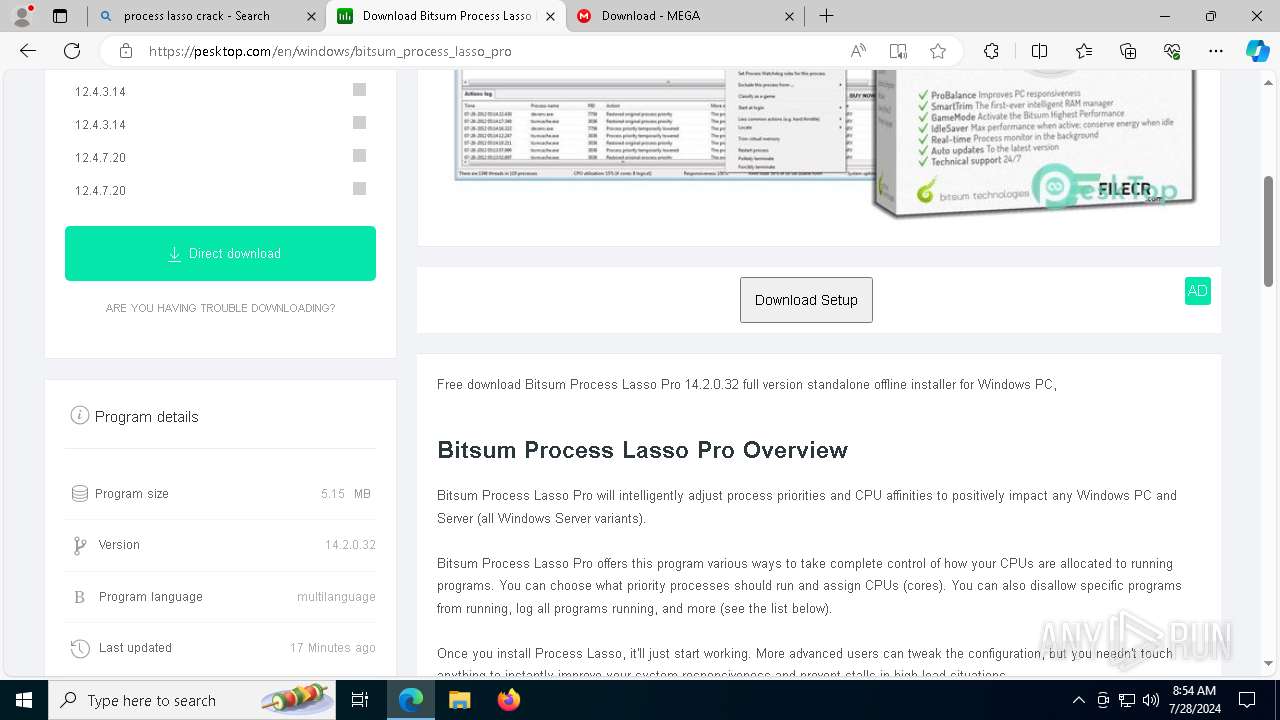The width and height of the screenshot is (1280, 720).
Task: Click the Direct download button
Action: [x=220, y=253]
